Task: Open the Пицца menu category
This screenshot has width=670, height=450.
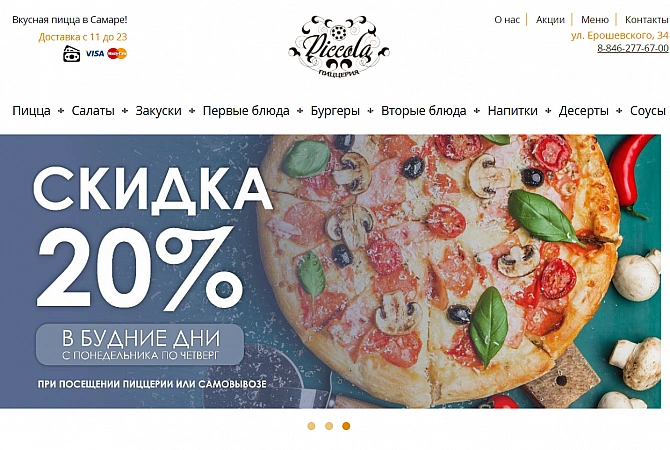Action: [31, 111]
